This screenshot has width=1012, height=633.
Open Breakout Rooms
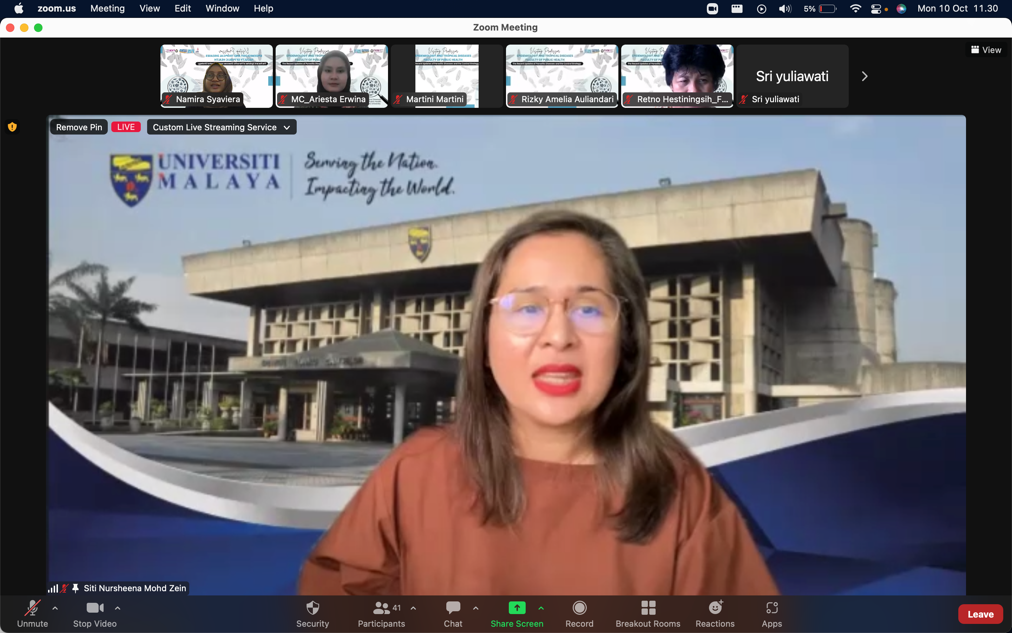click(647, 613)
